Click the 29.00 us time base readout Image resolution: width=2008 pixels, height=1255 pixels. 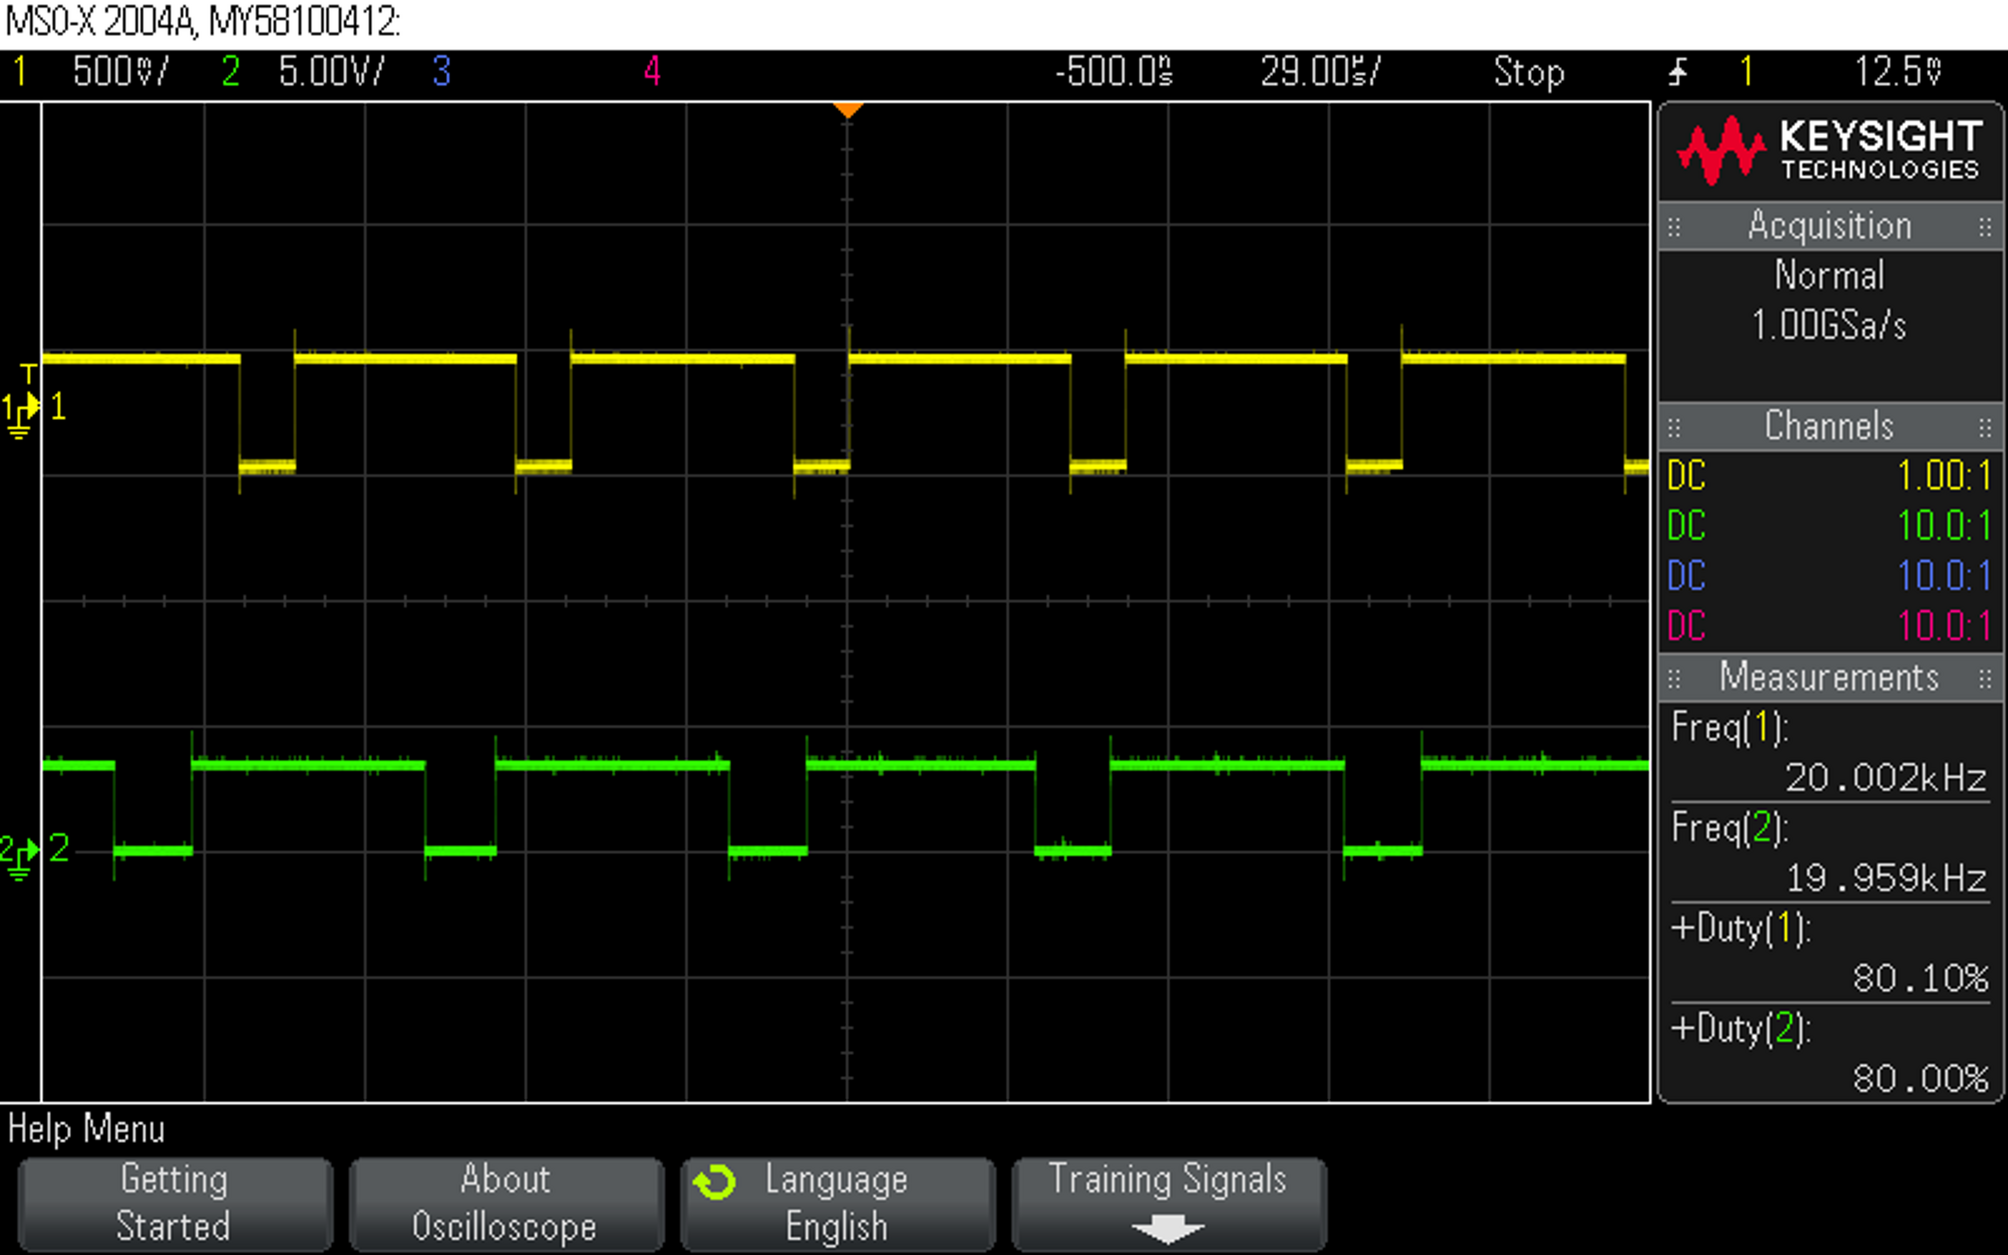coord(1319,72)
